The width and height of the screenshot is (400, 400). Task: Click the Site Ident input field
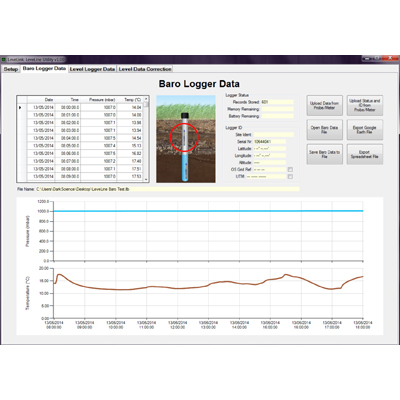(x=274, y=135)
